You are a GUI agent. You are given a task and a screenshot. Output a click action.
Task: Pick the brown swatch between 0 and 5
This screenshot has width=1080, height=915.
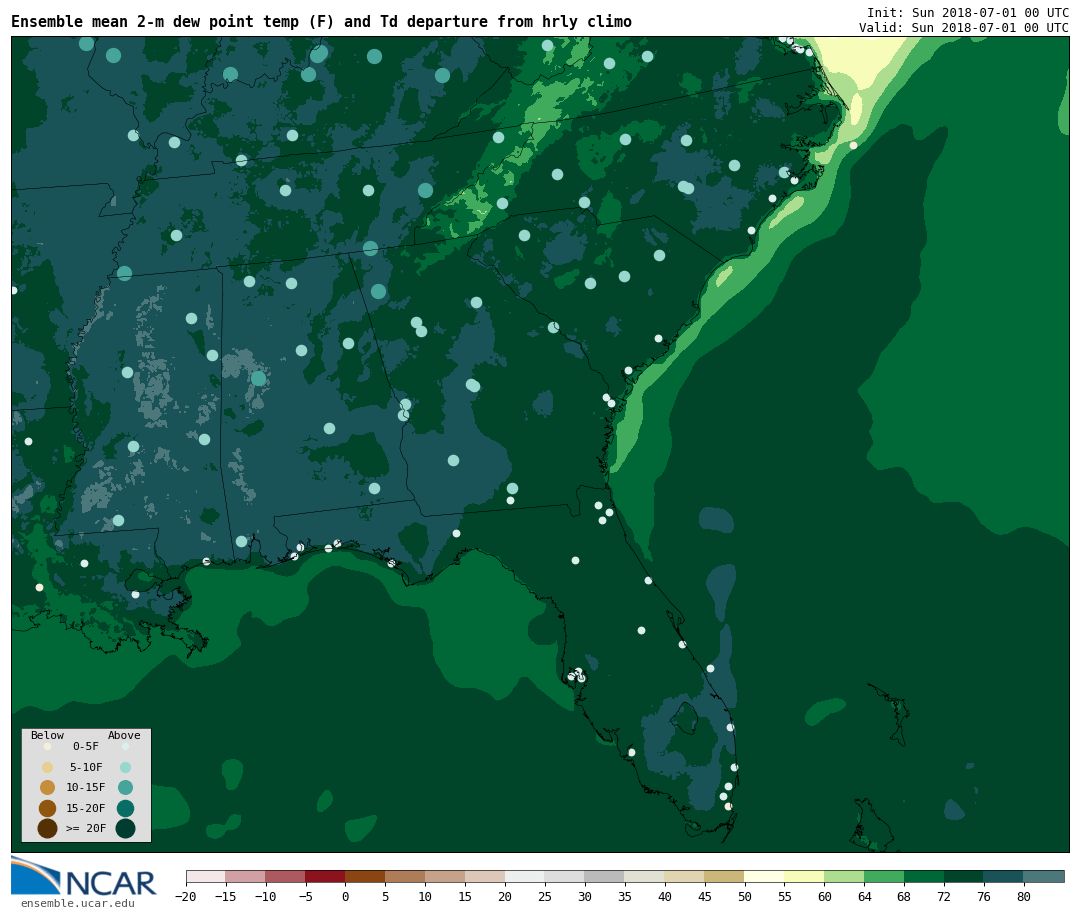point(365,876)
